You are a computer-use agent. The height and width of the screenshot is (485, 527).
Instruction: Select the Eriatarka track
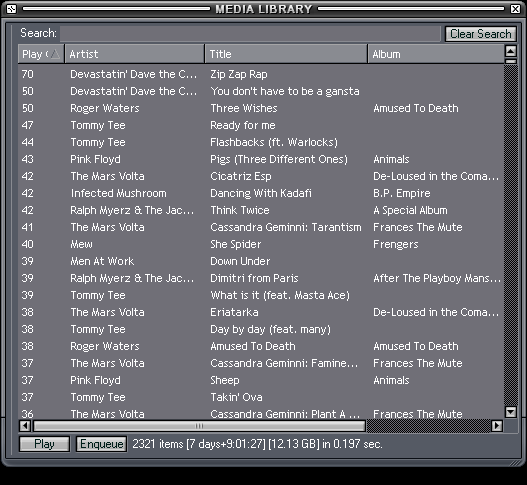click(234, 312)
